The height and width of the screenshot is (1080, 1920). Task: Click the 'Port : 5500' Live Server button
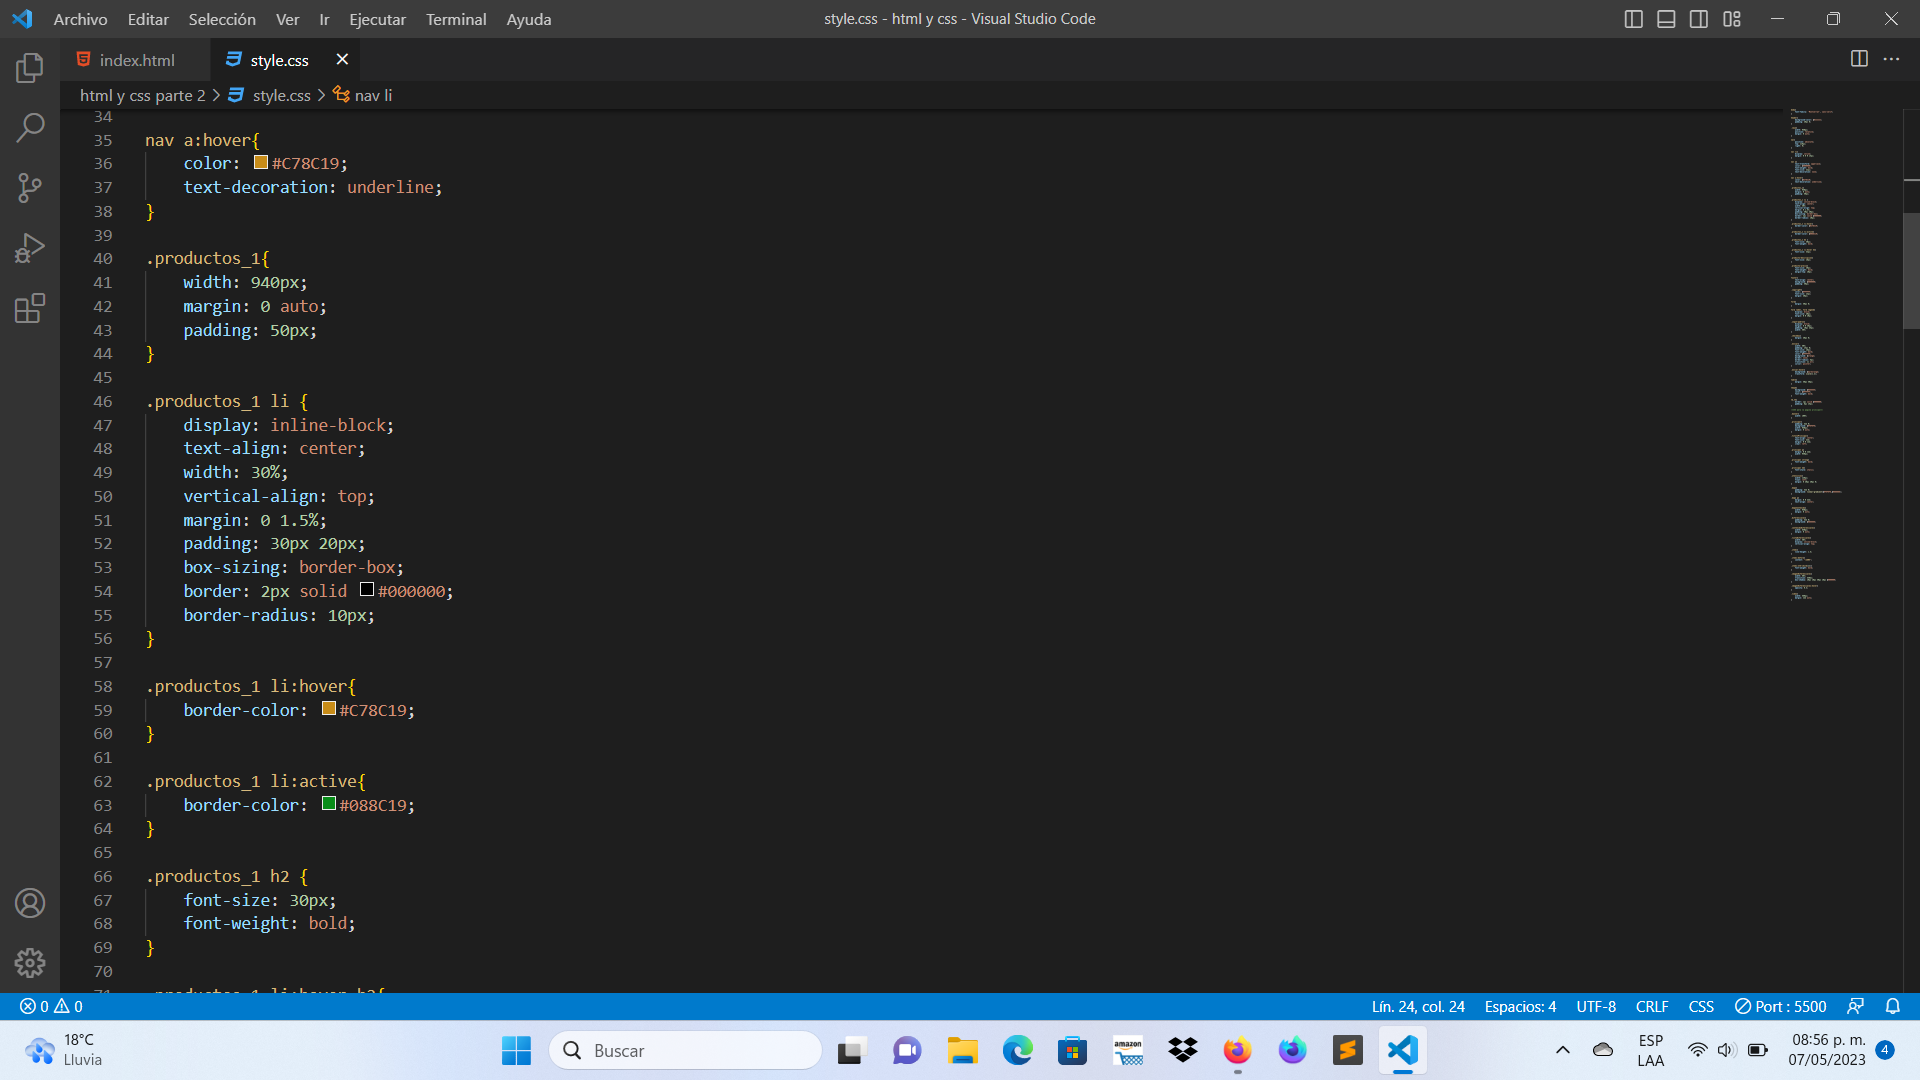[1781, 1006]
